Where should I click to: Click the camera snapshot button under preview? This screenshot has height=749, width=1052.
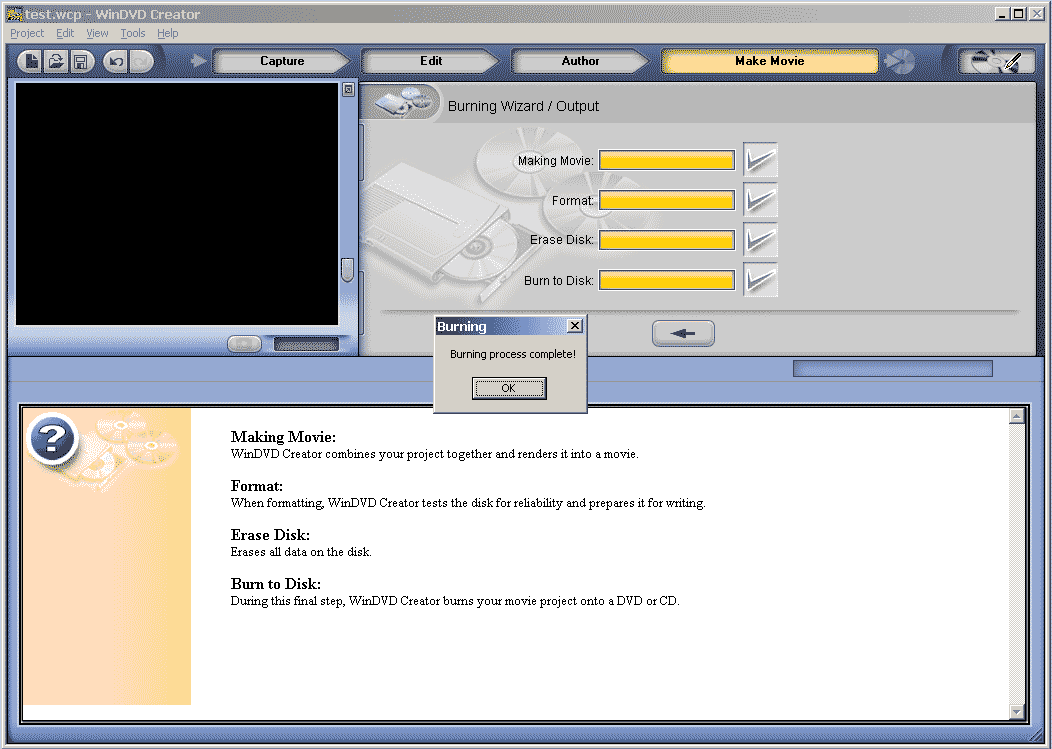tap(244, 344)
